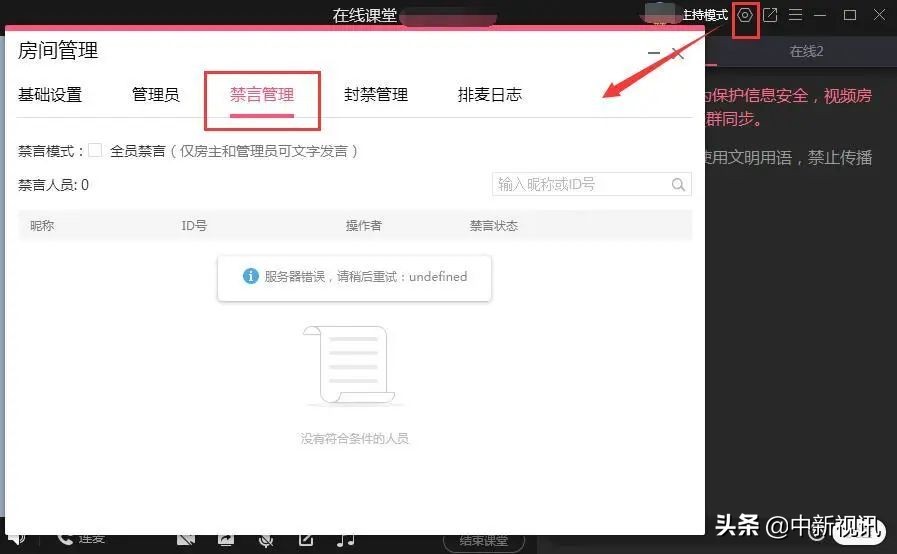Minimize the 房间管理 dialog
The width and height of the screenshot is (897, 554).
(654, 53)
